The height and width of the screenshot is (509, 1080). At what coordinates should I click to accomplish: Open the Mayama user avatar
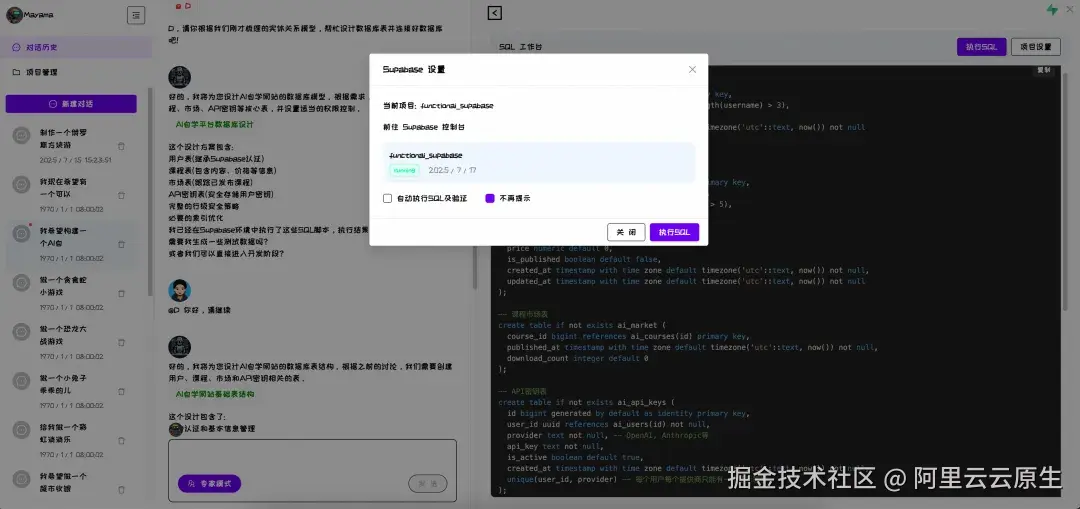coord(14,14)
